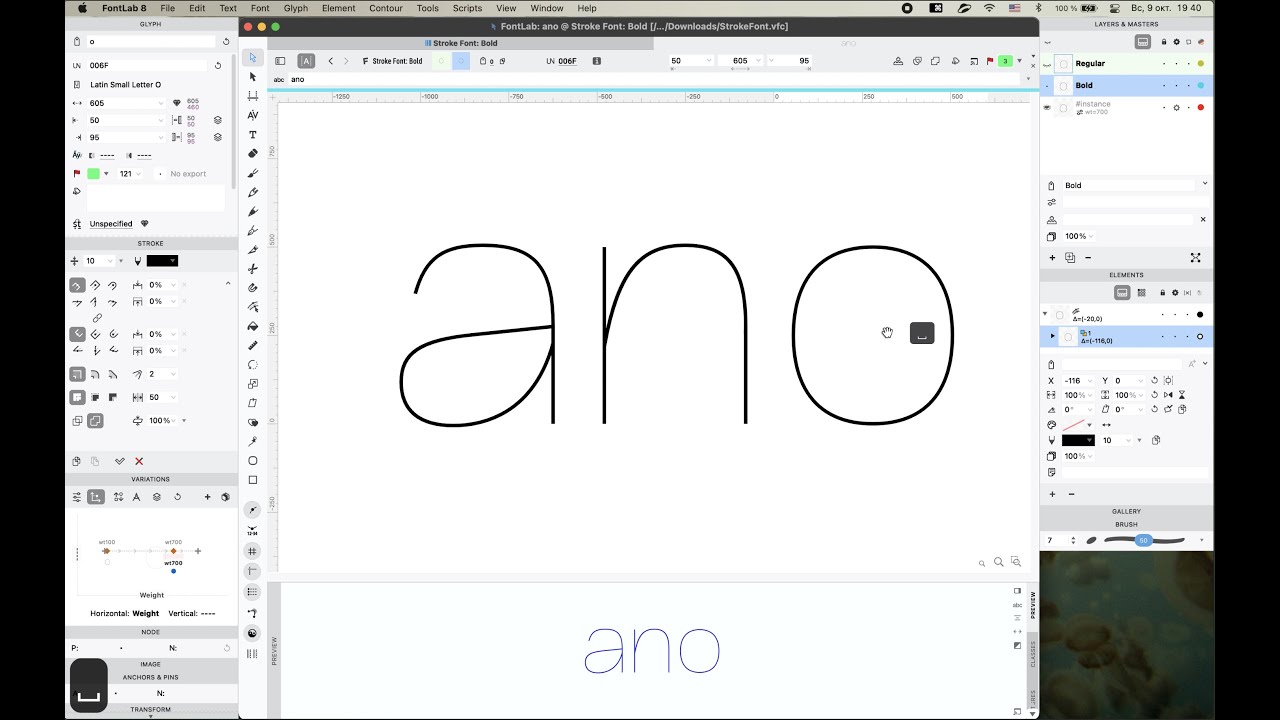This screenshot has width=1280, height=720.
Task: Go to previous glyph arrow
Action: 330,61
